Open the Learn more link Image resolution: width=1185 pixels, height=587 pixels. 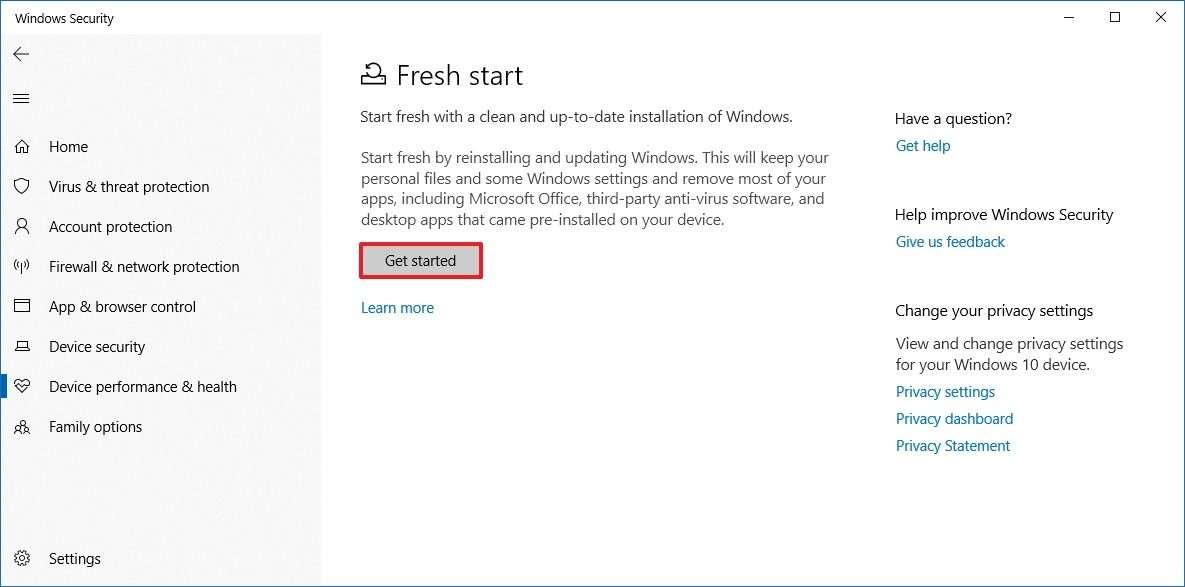[x=397, y=308]
